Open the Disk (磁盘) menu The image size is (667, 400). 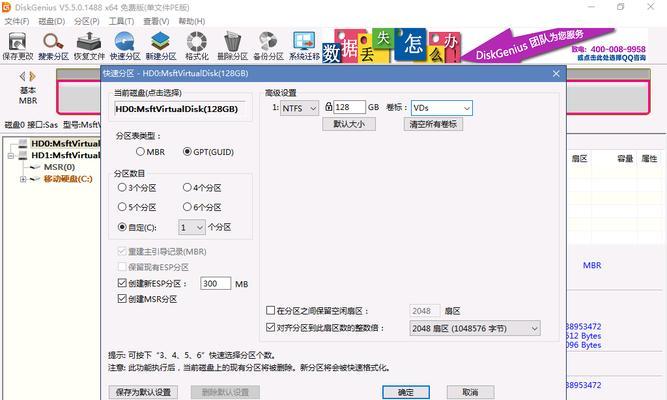pyautogui.click(x=51, y=21)
